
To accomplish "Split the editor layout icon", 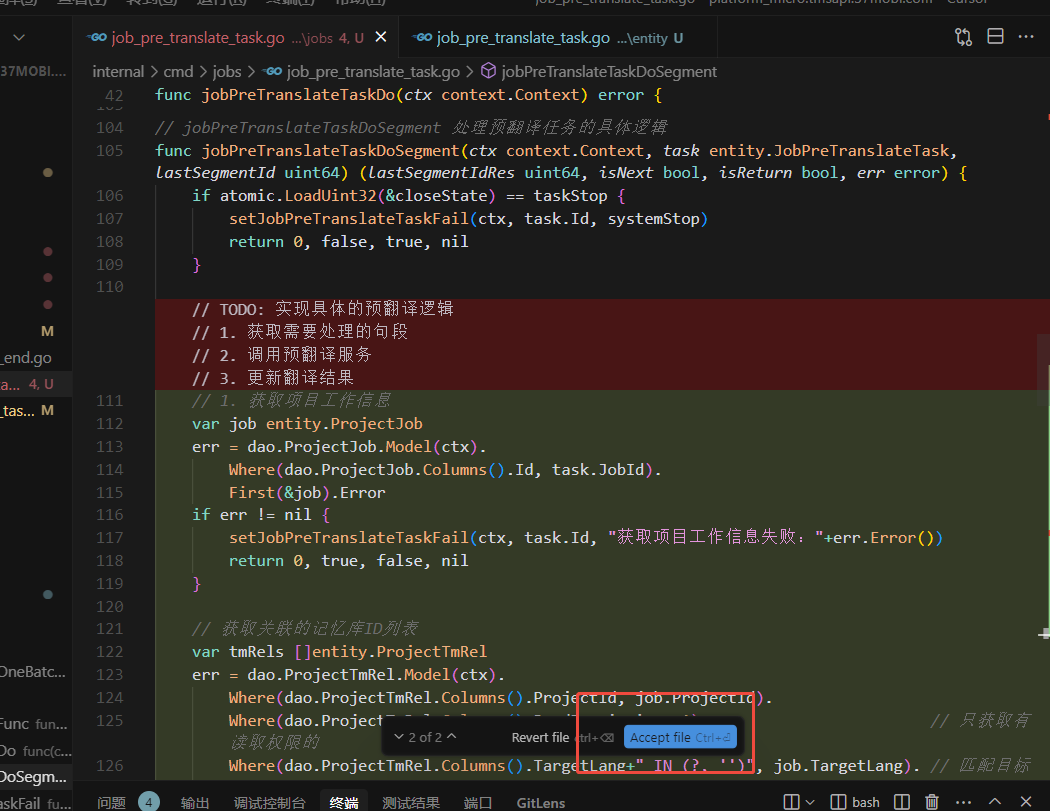I will pyautogui.click(x=995, y=36).
